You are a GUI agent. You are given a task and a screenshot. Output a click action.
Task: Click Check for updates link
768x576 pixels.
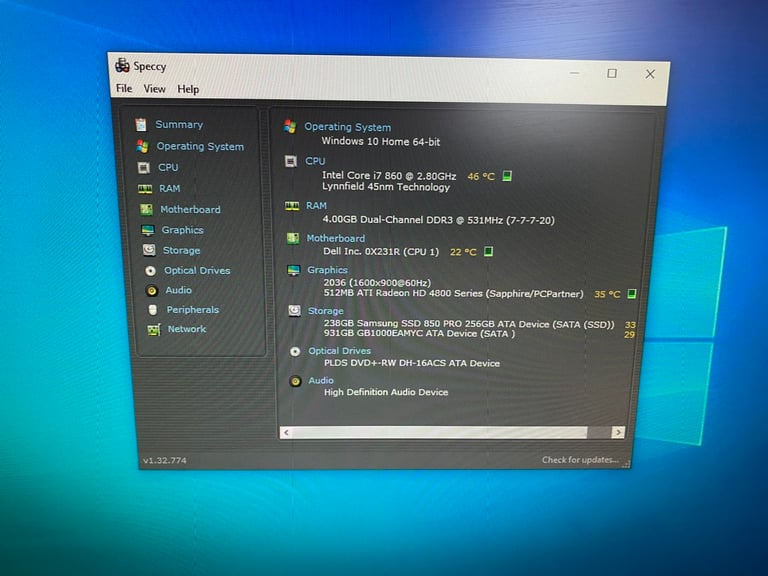tap(580, 459)
